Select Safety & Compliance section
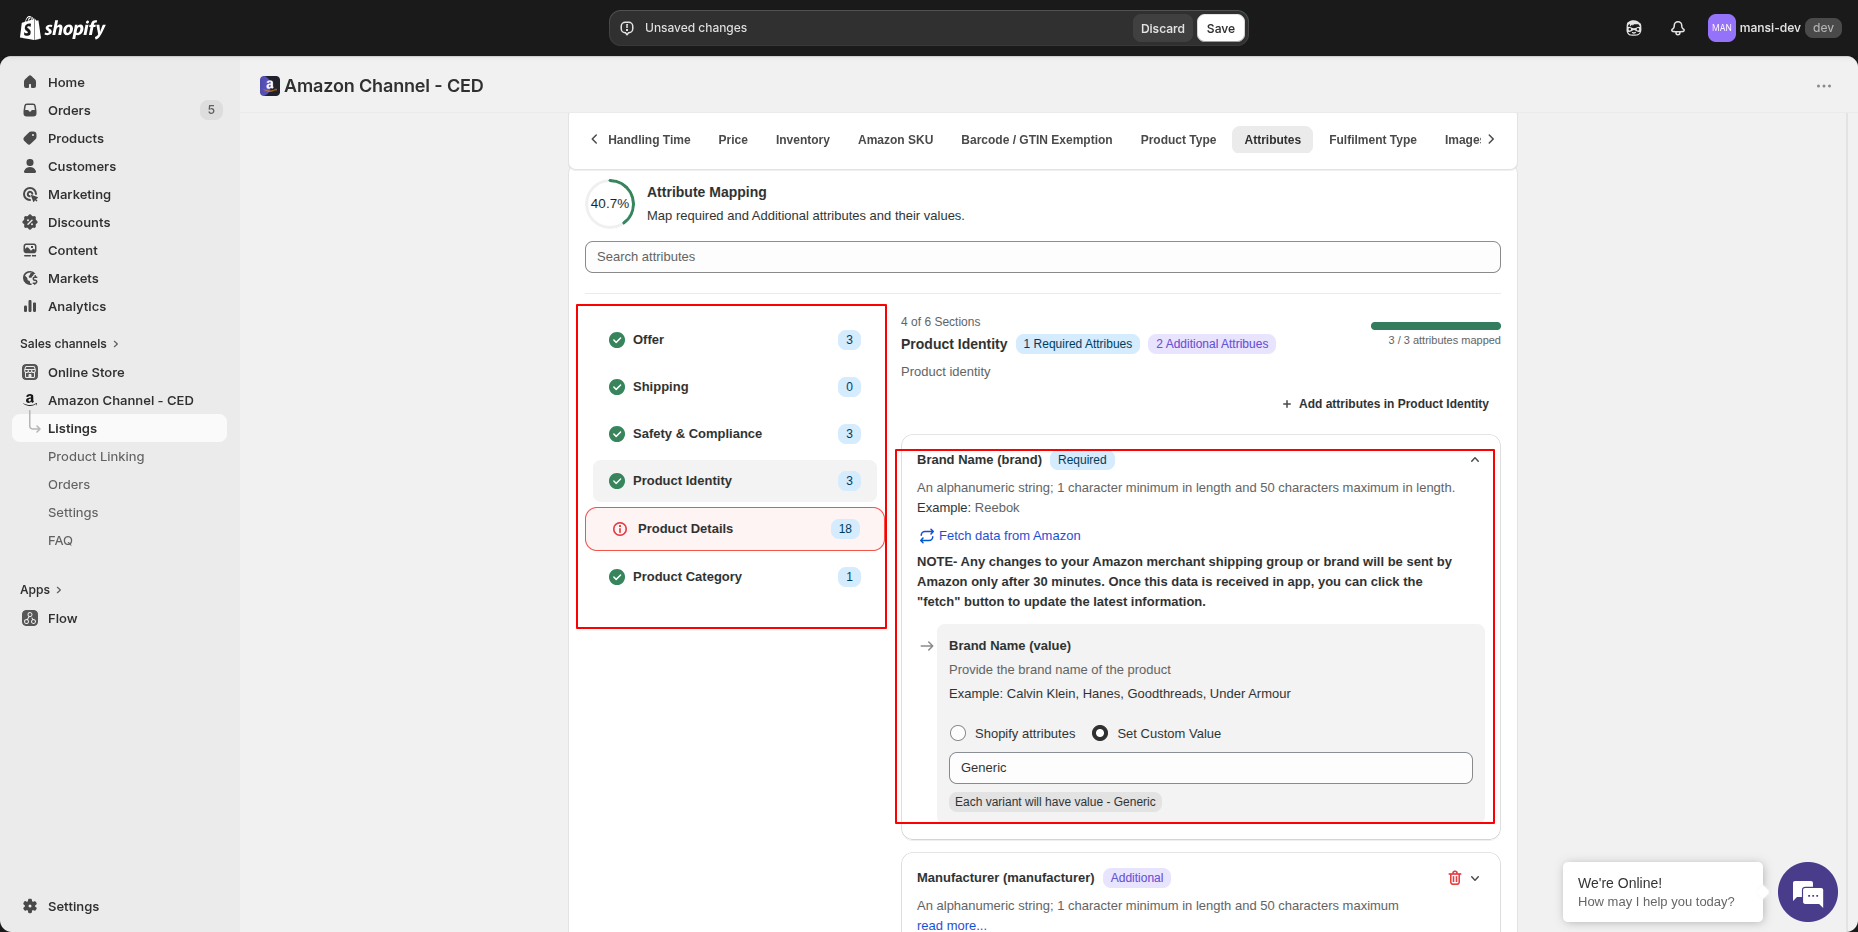The height and width of the screenshot is (932, 1858). [x=734, y=434]
